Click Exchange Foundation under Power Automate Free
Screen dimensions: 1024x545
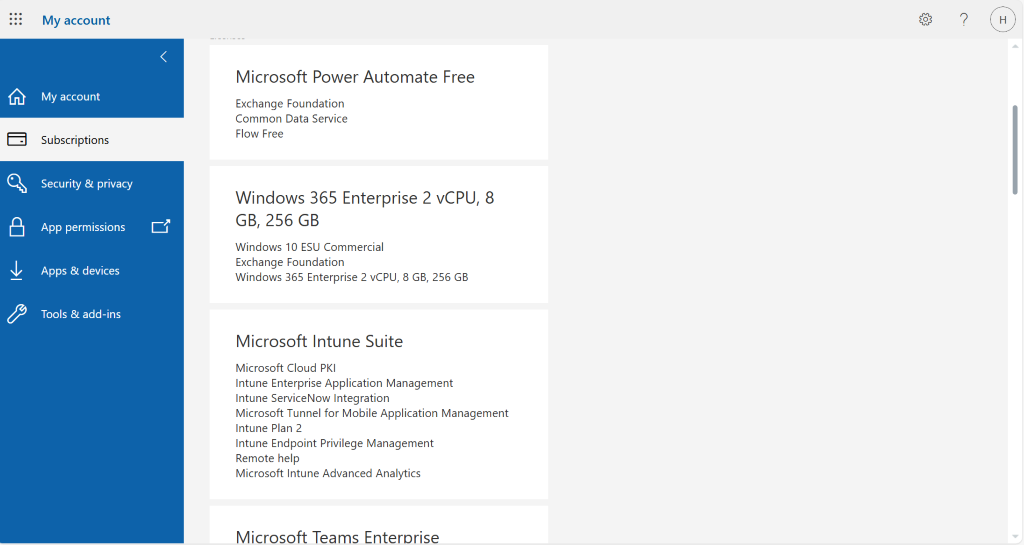289,104
